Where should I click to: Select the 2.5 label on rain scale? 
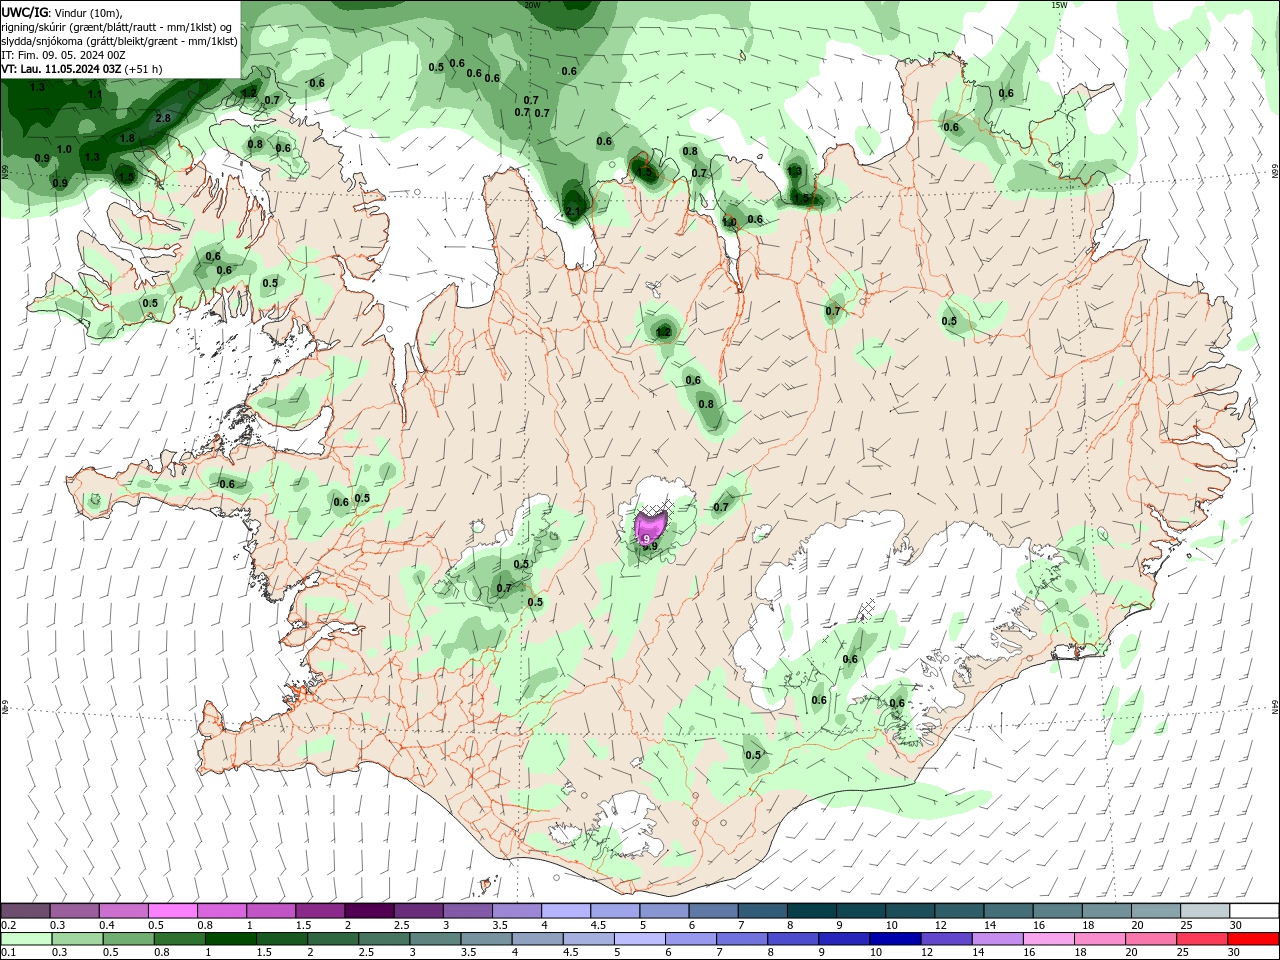(x=366, y=952)
